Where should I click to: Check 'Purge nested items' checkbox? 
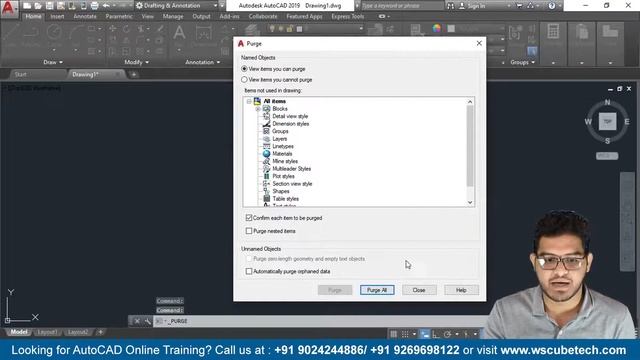(x=249, y=231)
